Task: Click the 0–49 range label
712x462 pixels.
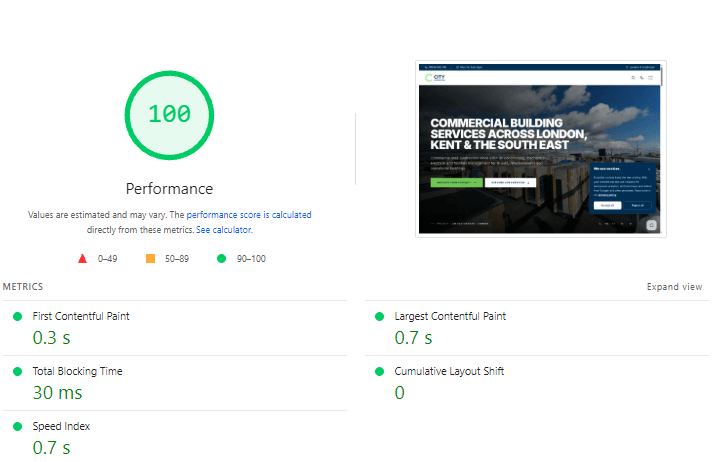Action: [108, 259]
